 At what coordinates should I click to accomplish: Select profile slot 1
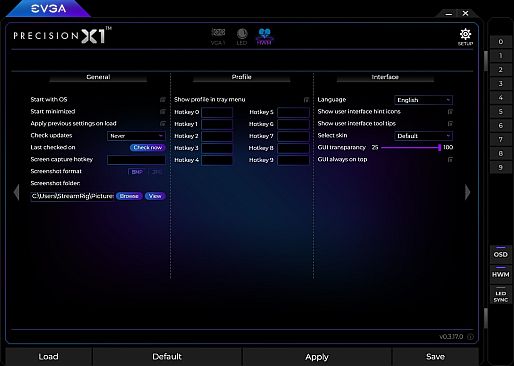(x=500, y=56)
